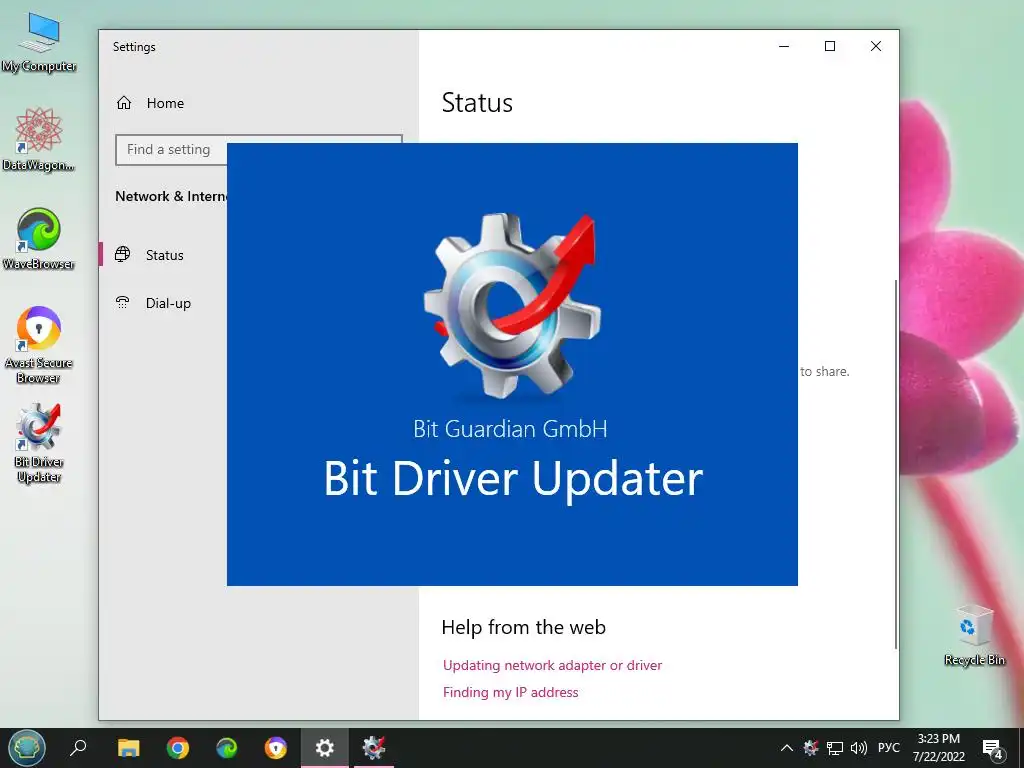The image size is (1024, 768).
Task: Open clock showing 3:23 PM
Action: click(938, 748)
